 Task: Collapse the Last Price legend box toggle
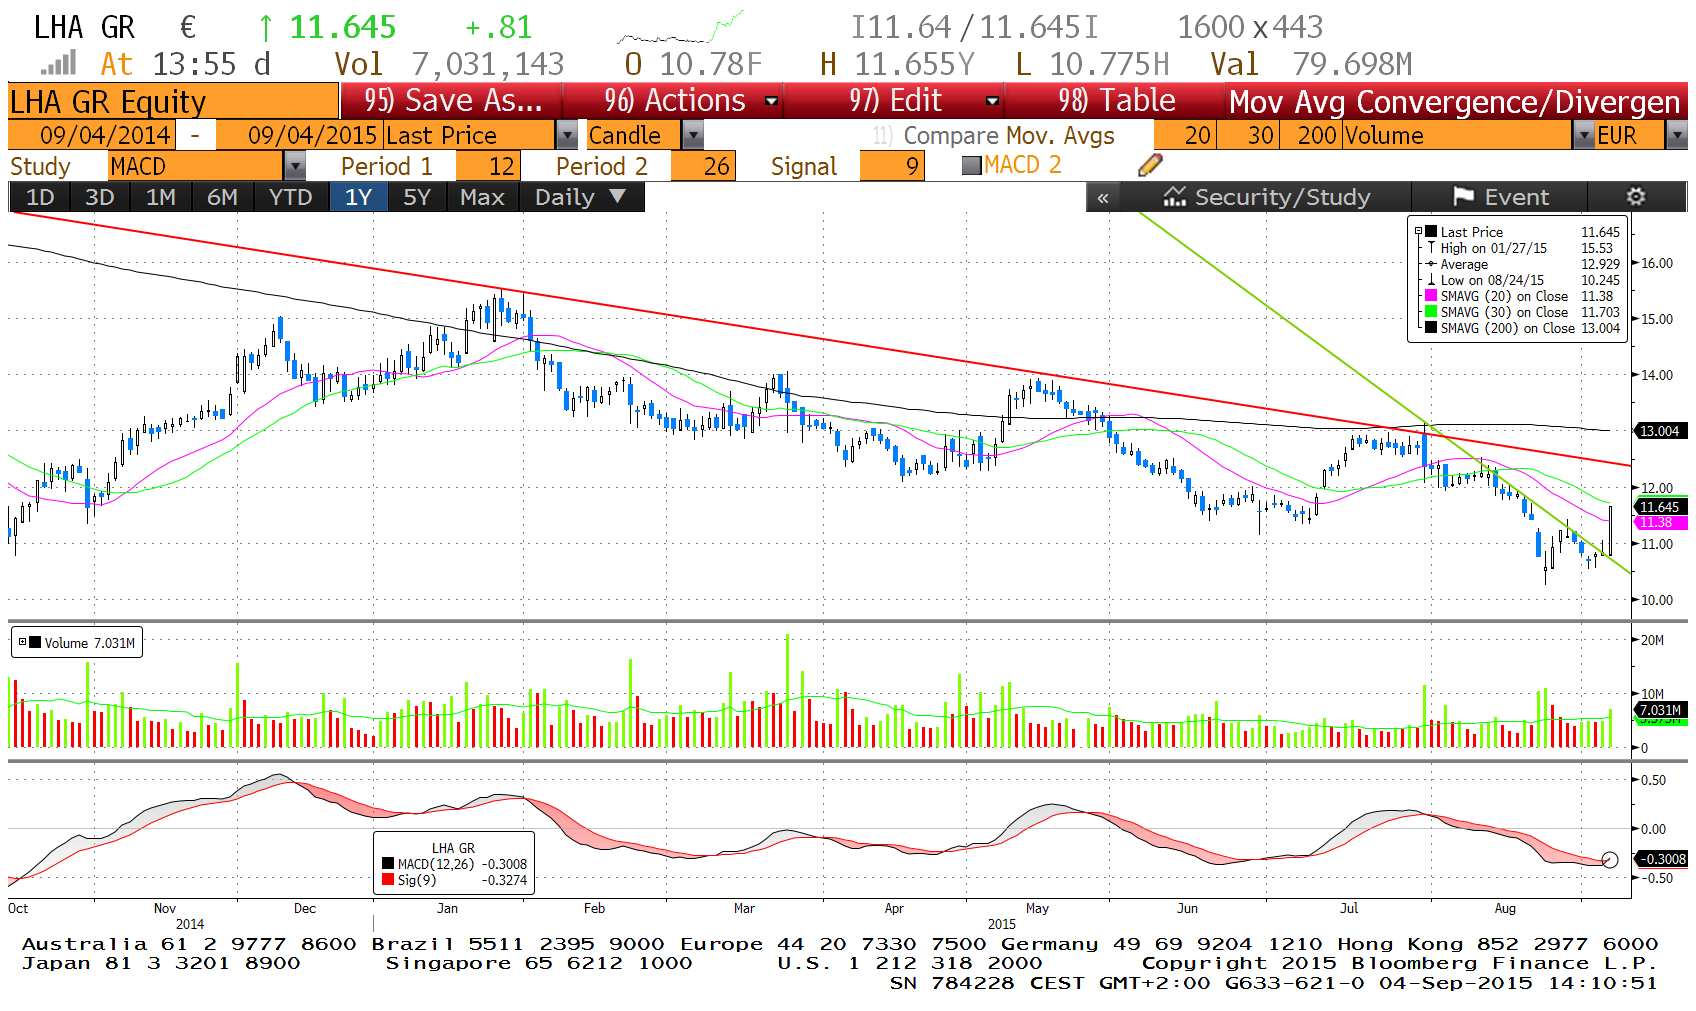click(x=1418, y=231)
